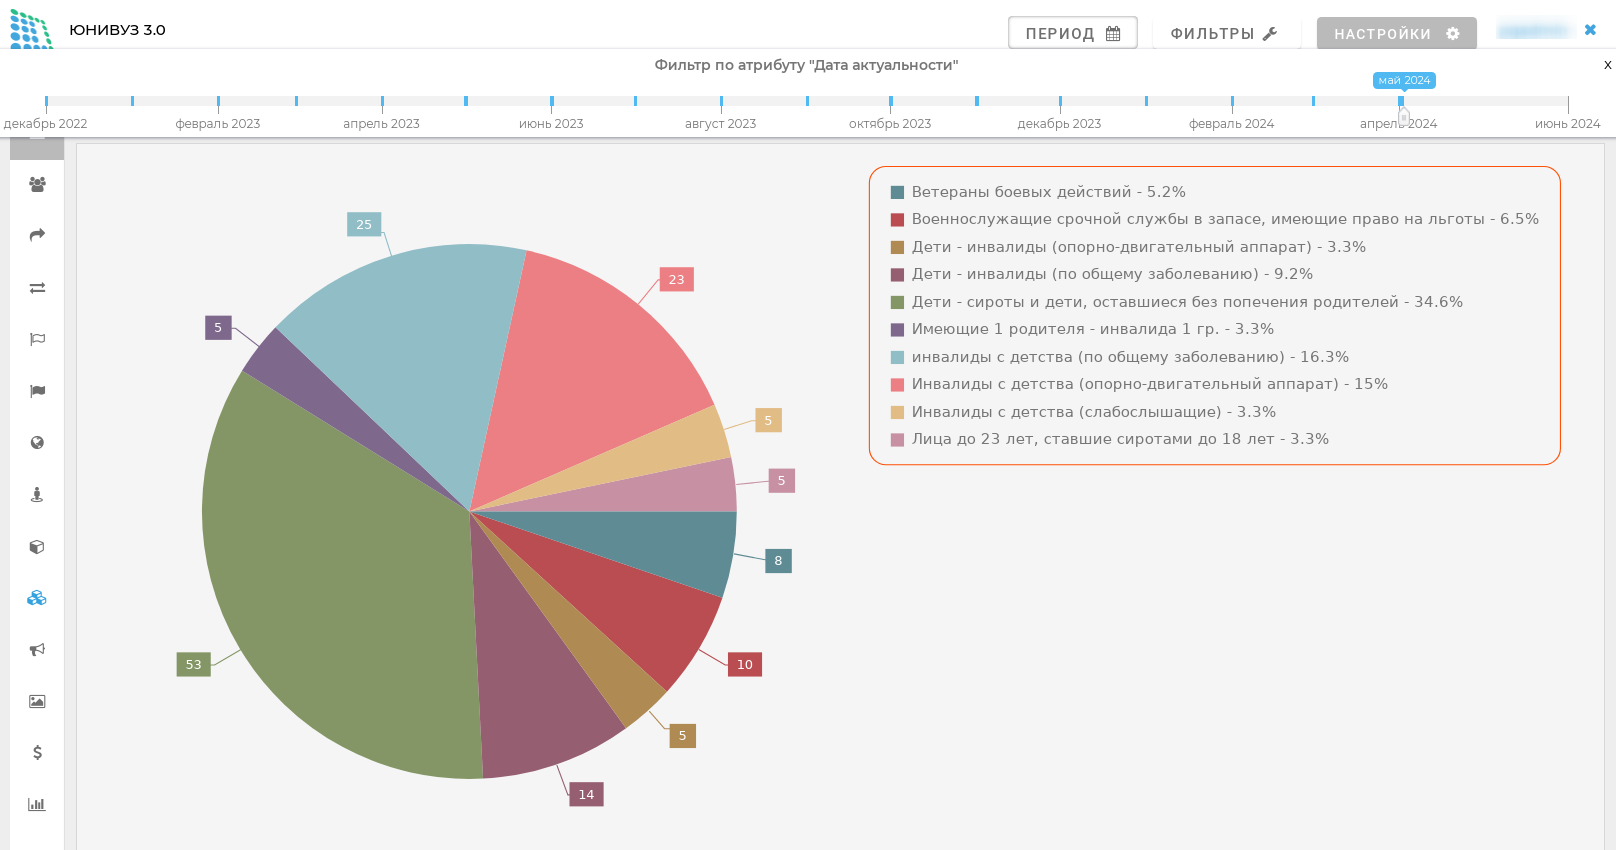Jump to апрель 2023 on timeline
Image resolution: width=1616 pixels, height=850 pixels.
pos(382,124)
